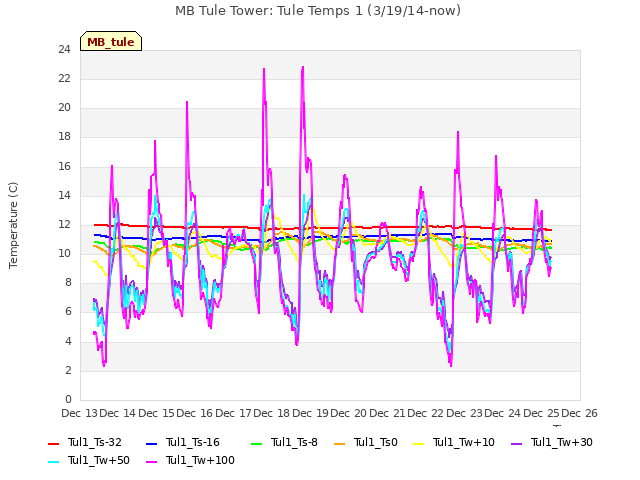Click the Temperature (C) axis label
This screenshot has height=480, width=640.
(13, 225)
